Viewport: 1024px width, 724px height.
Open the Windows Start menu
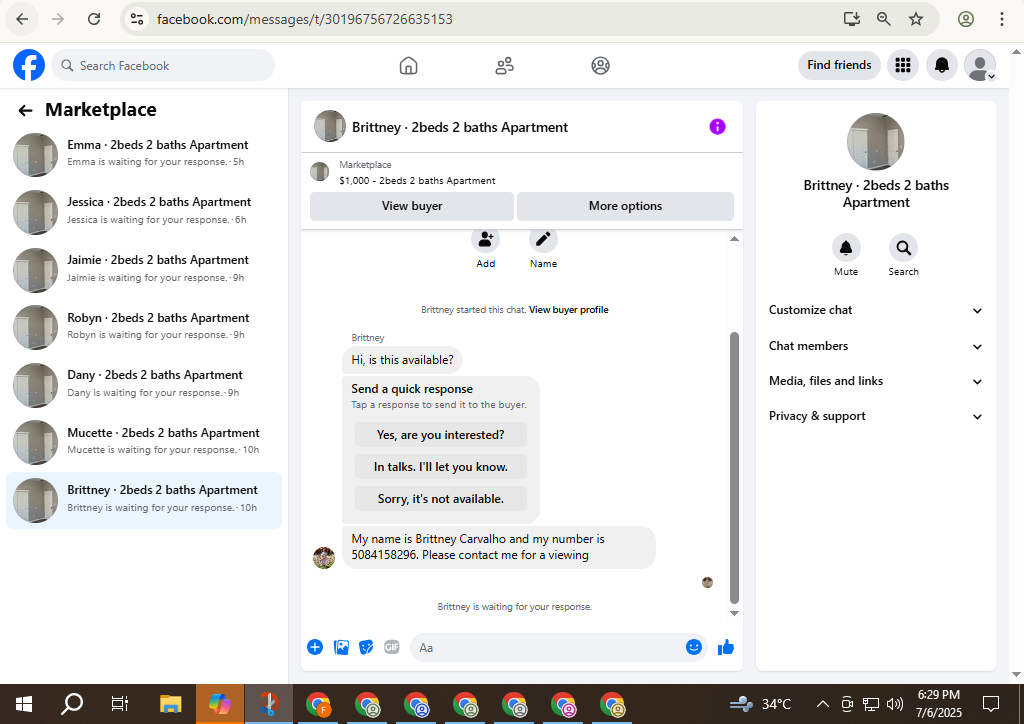(x=24, y=704)
